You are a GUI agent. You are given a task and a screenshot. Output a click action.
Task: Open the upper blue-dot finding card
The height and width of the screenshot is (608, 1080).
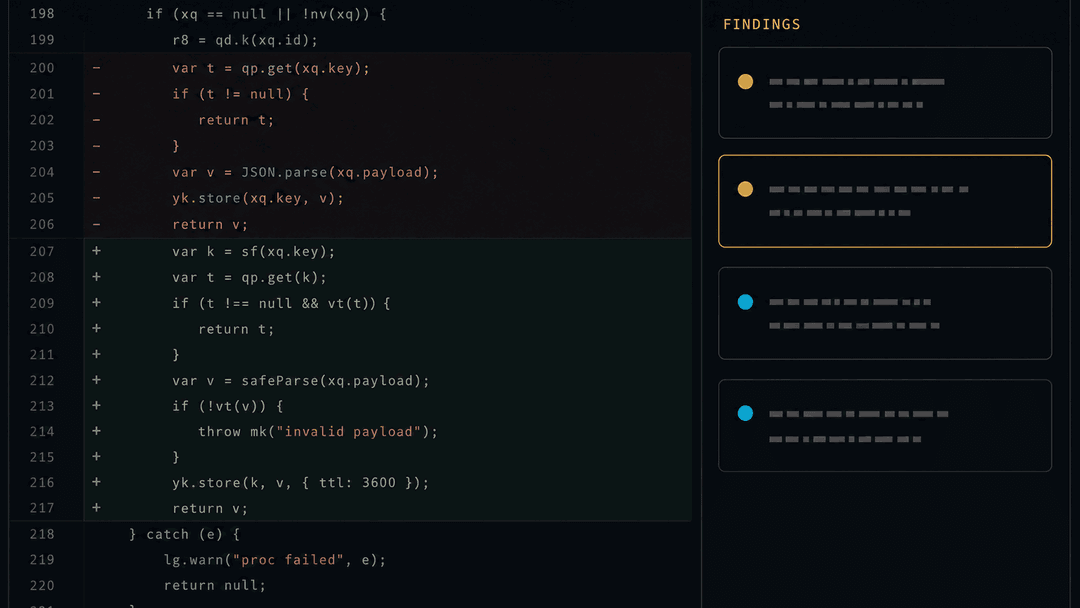pos(885,313)
